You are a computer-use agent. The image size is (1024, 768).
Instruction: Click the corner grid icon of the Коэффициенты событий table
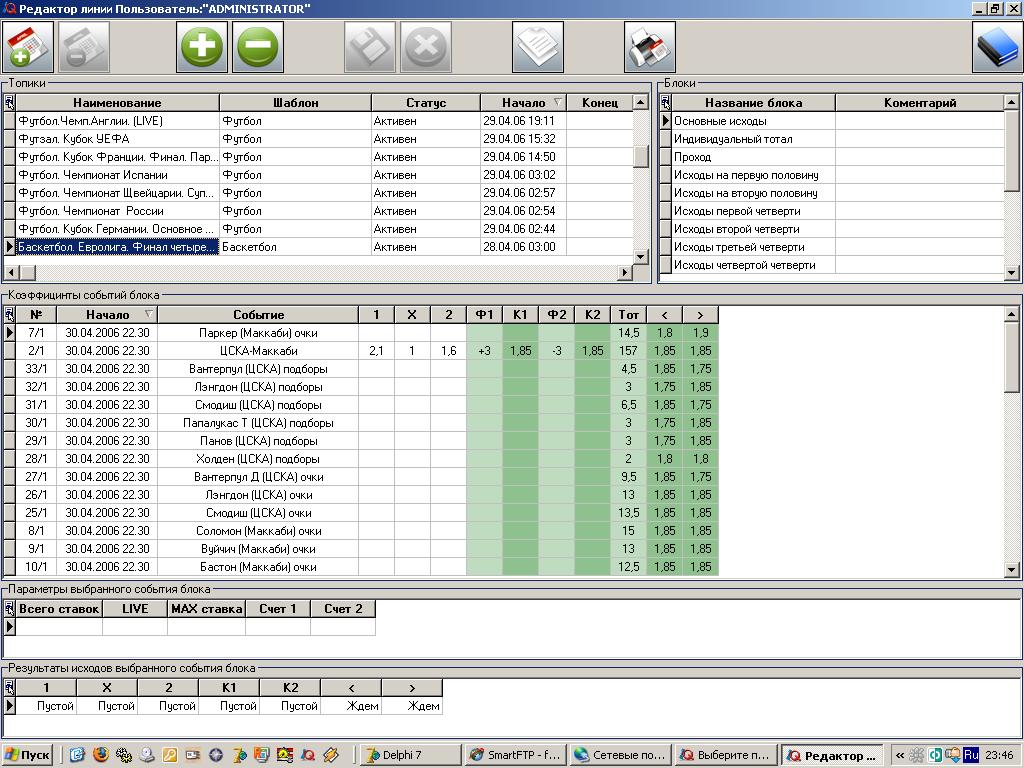(9, 315)
